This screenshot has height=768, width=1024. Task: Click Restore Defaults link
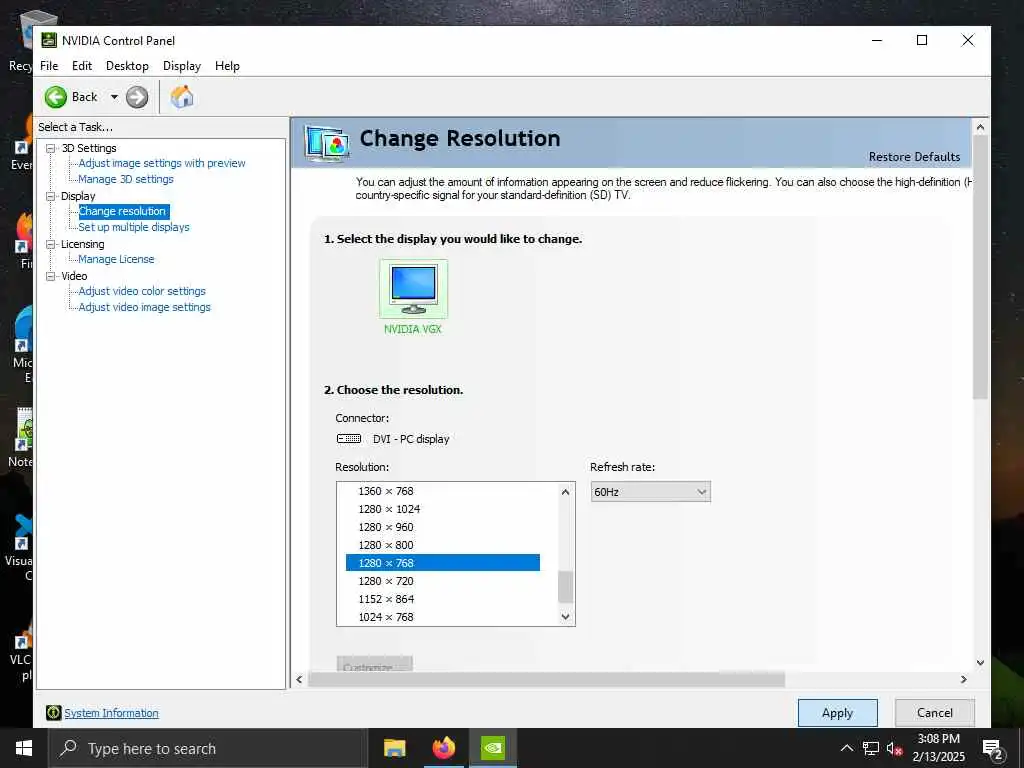pos(914,157)
